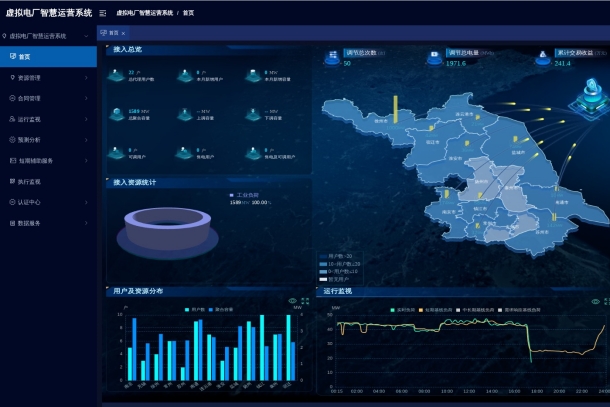This screenshot has width=610, height=407.
Task: Click 虚拟电厂智慧运营系统 breadcrumb link
Action: [x=143, y=13]
